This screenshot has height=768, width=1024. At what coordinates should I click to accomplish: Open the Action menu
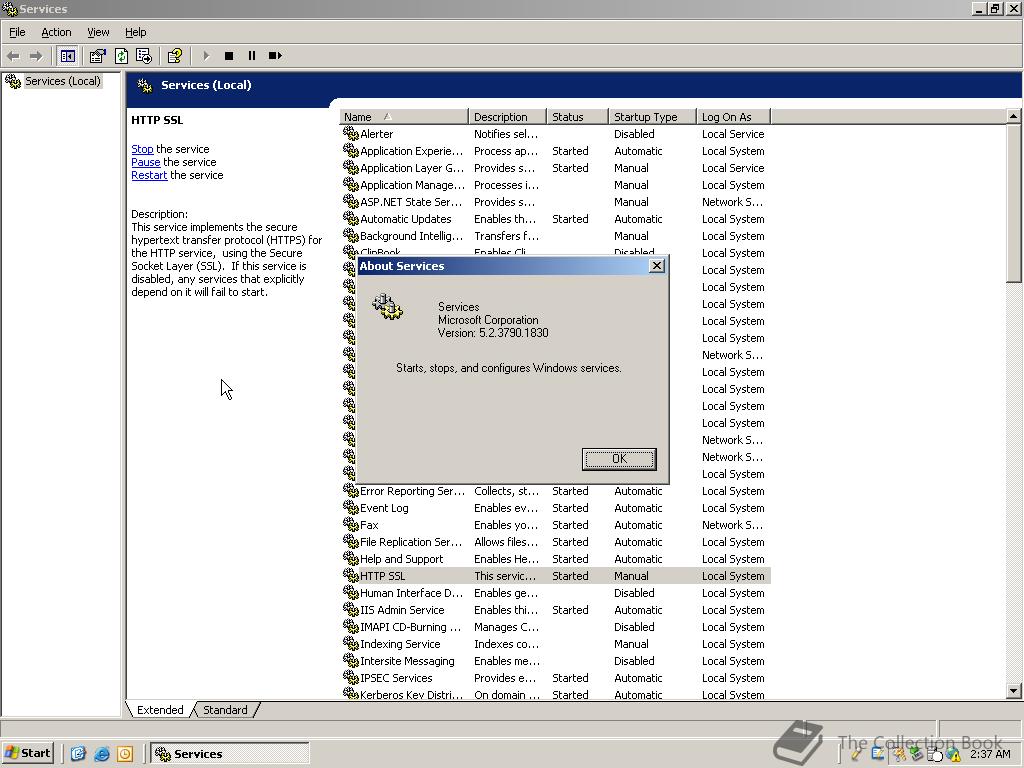(56, 32)
